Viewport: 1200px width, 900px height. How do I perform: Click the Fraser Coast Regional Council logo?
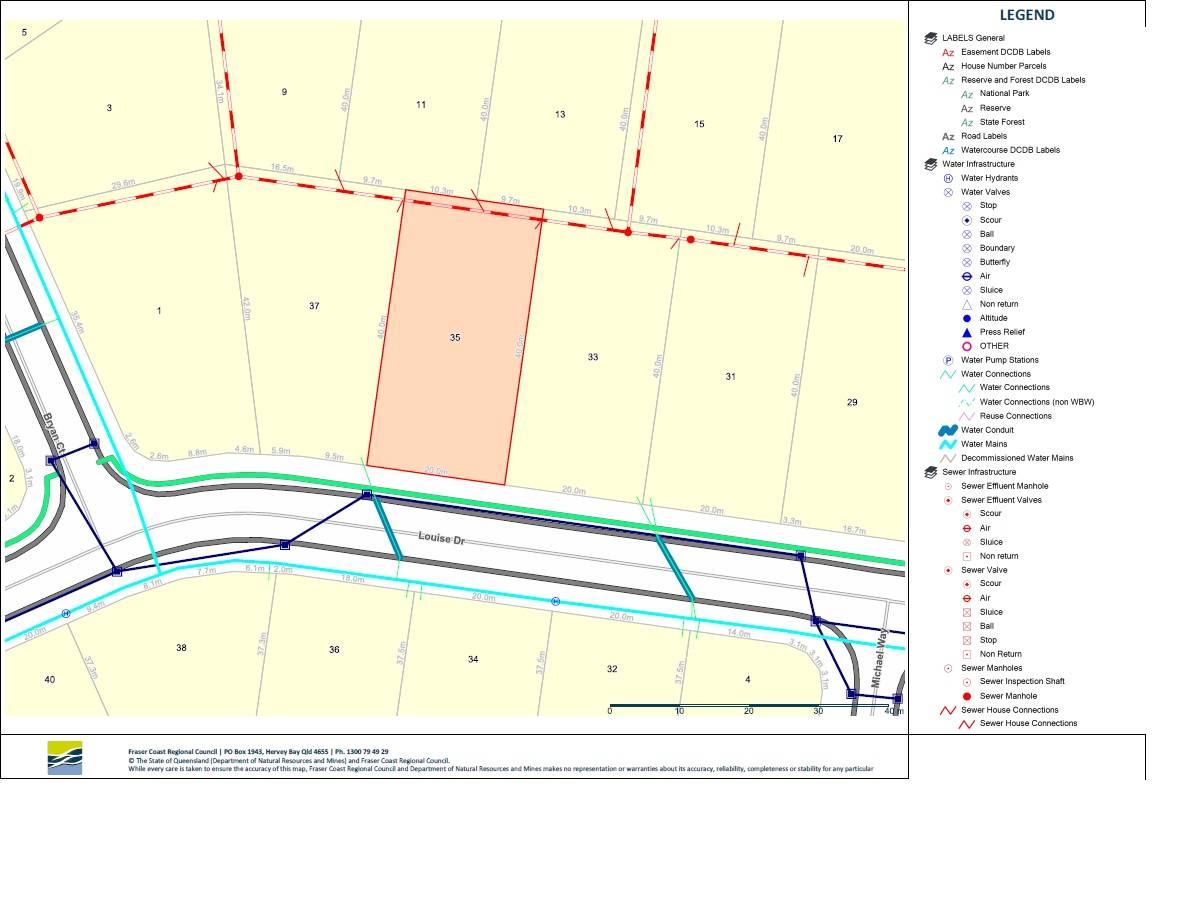[x=66, y=758]
